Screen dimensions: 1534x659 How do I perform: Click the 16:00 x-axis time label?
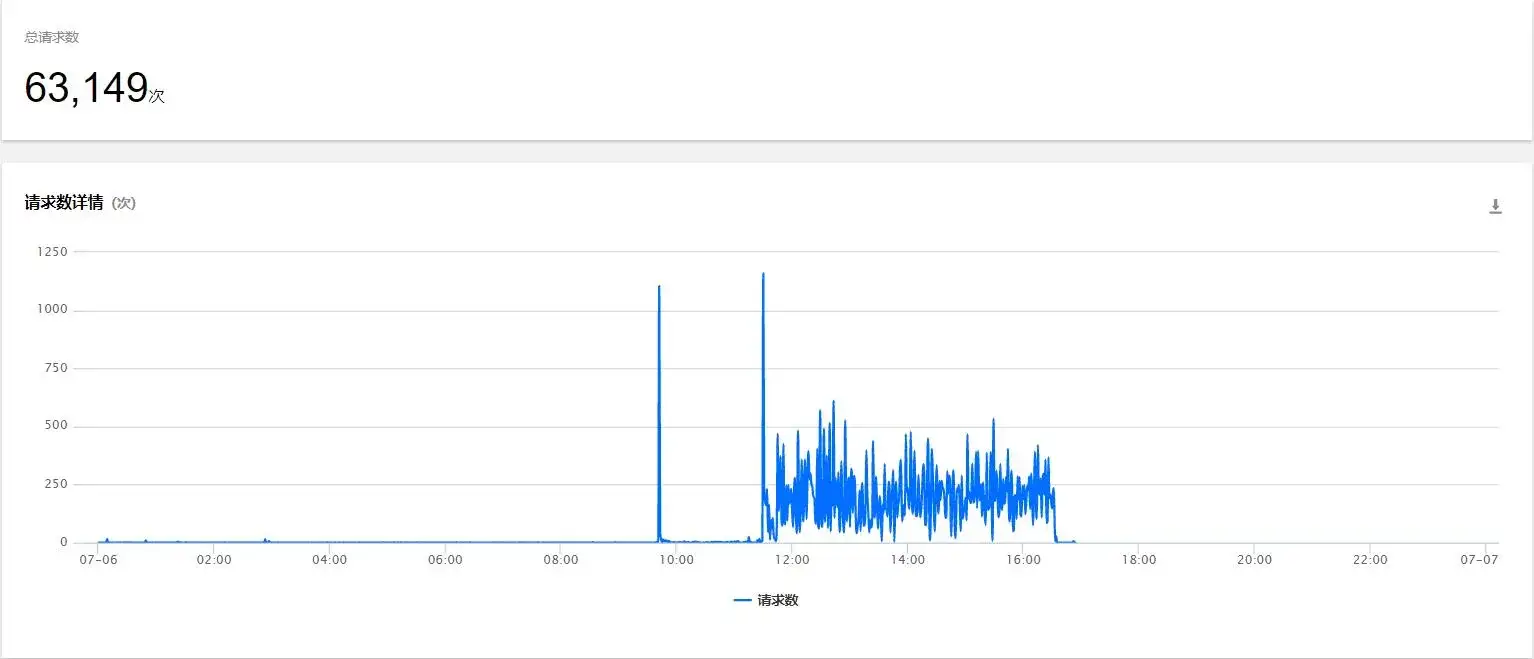coord(1023,560)
